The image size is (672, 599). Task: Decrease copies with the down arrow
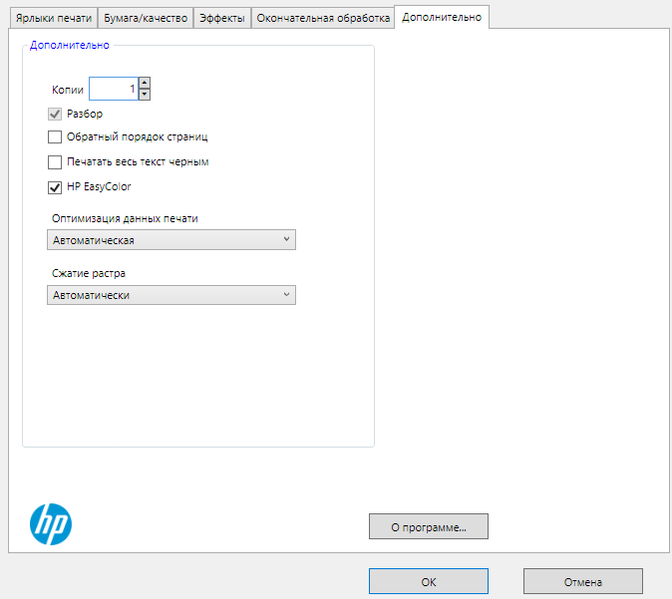click(145, 95)
